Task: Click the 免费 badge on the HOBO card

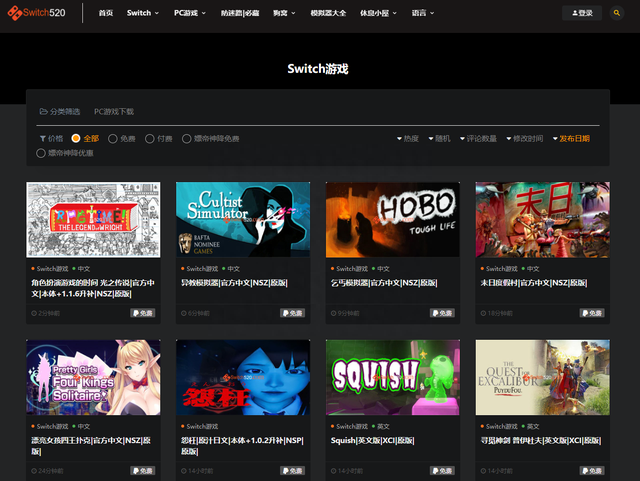Action: 442,313
